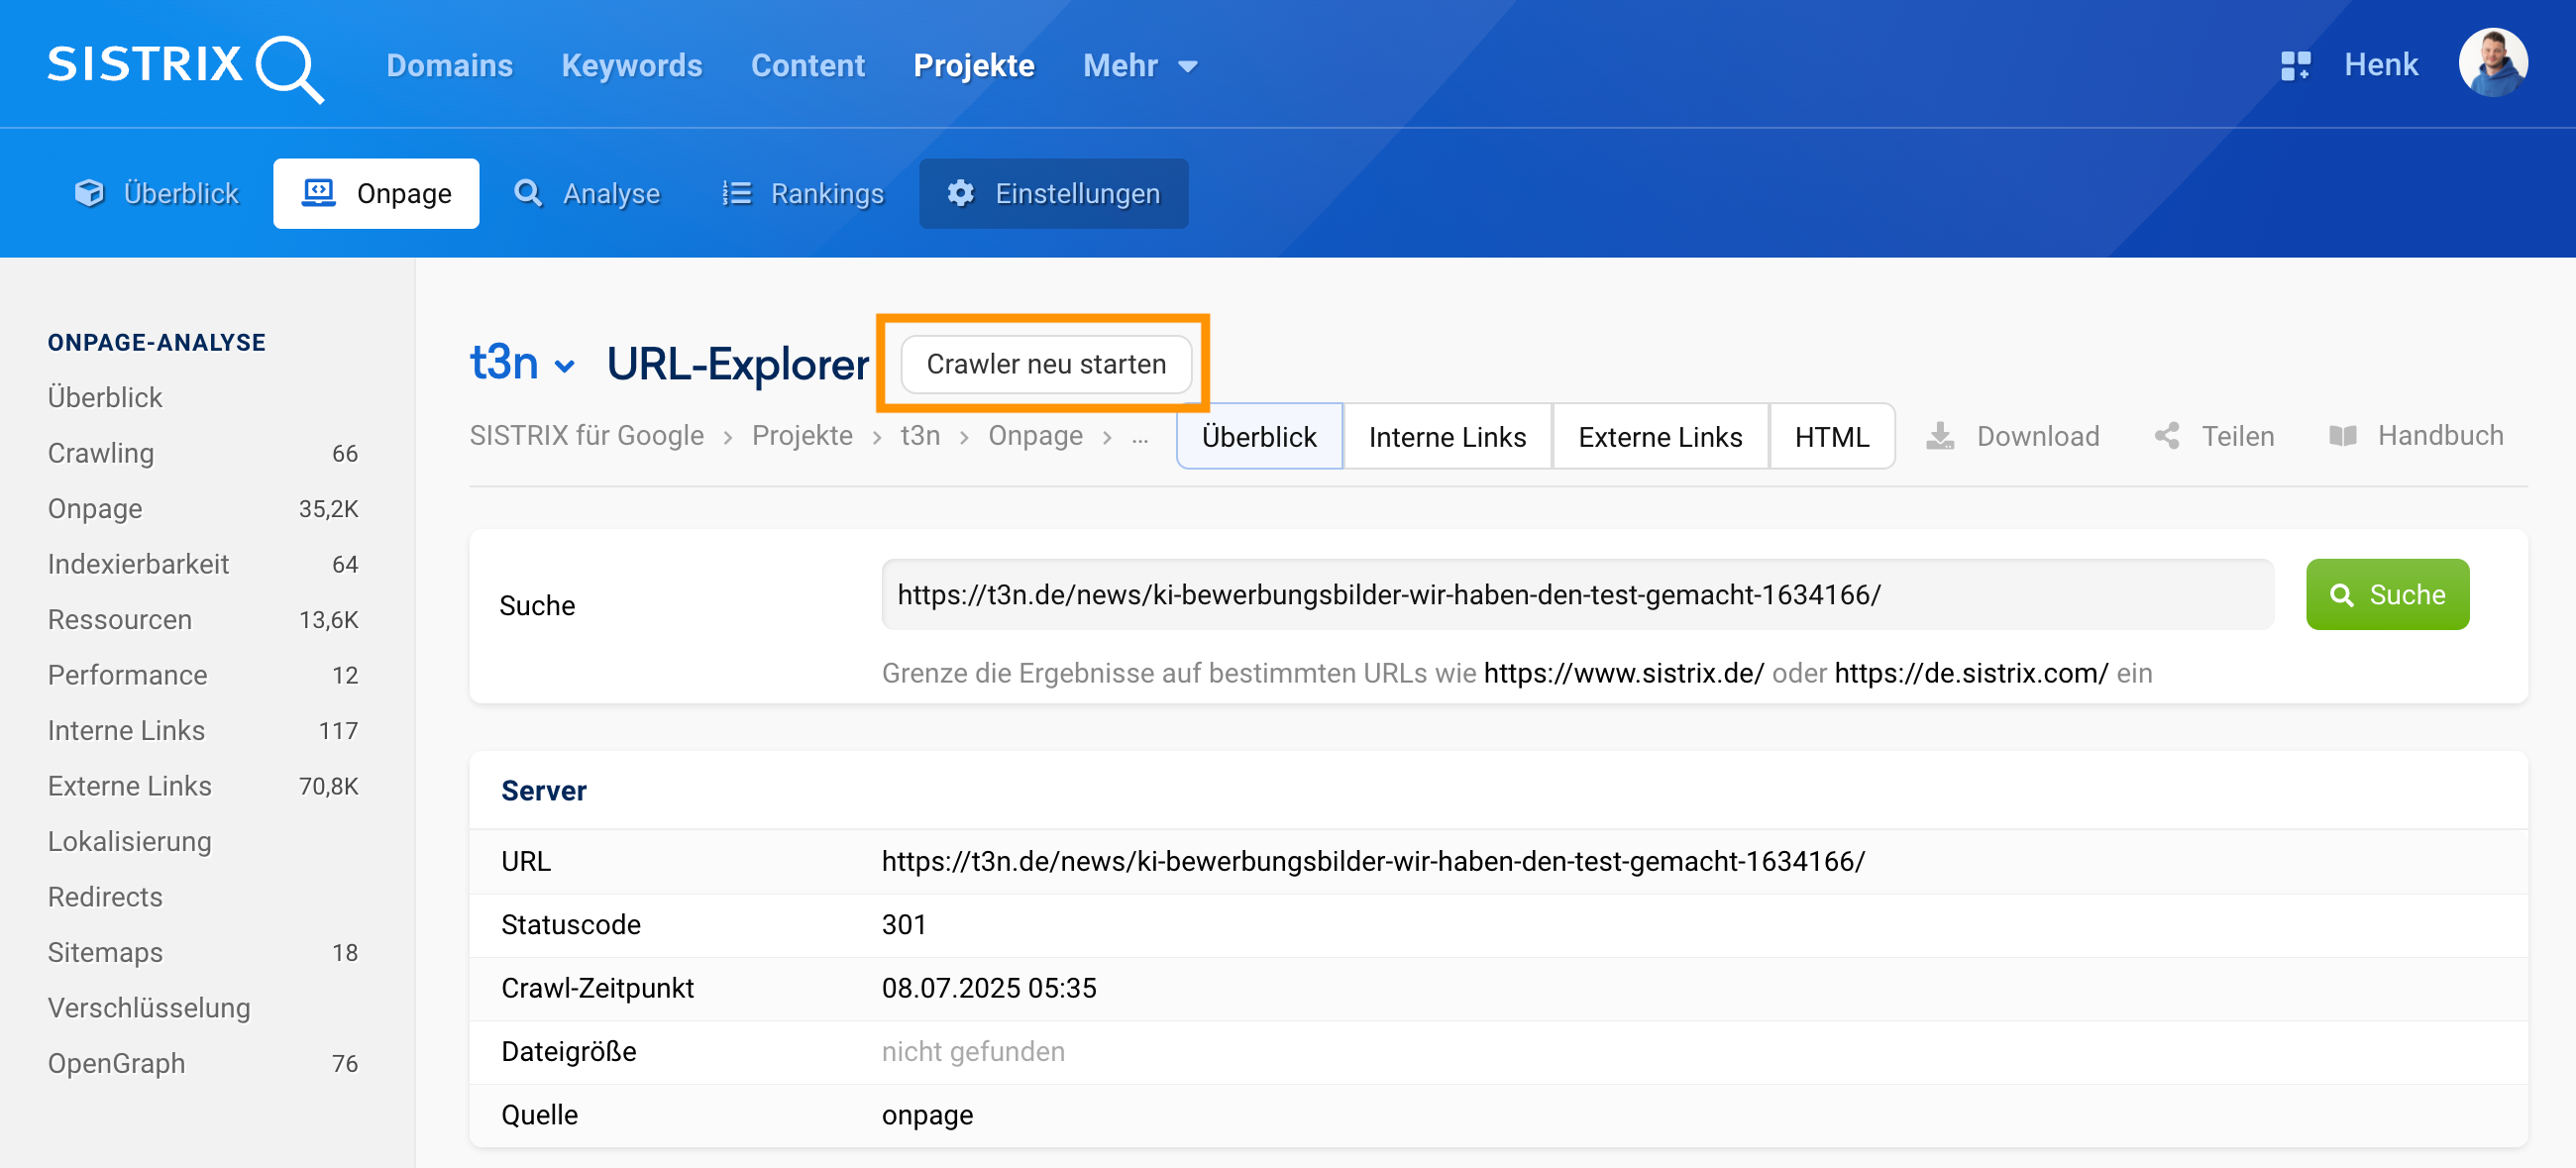The width and height of the screenshot is (2576, 1168).
Task: Open the t3n project dropdown
Action: coord(522,364)
